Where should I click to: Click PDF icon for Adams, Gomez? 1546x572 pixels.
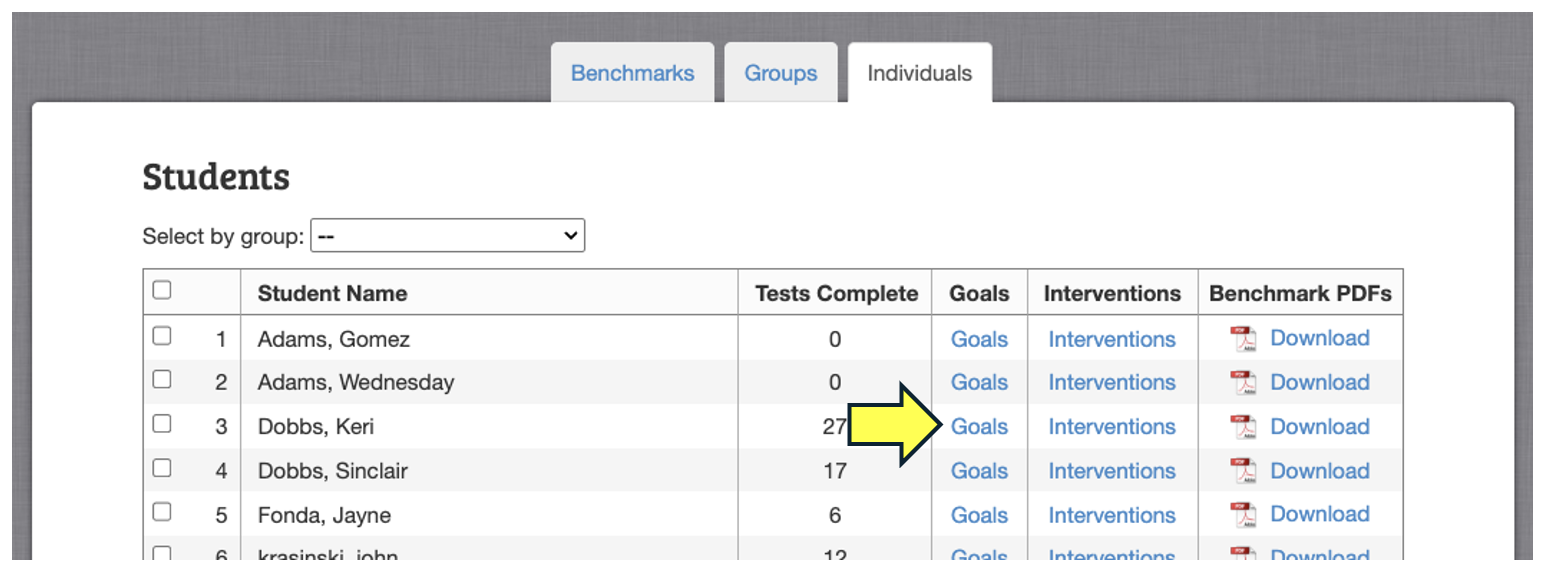pyautogui.click(x=1243, y=339)
